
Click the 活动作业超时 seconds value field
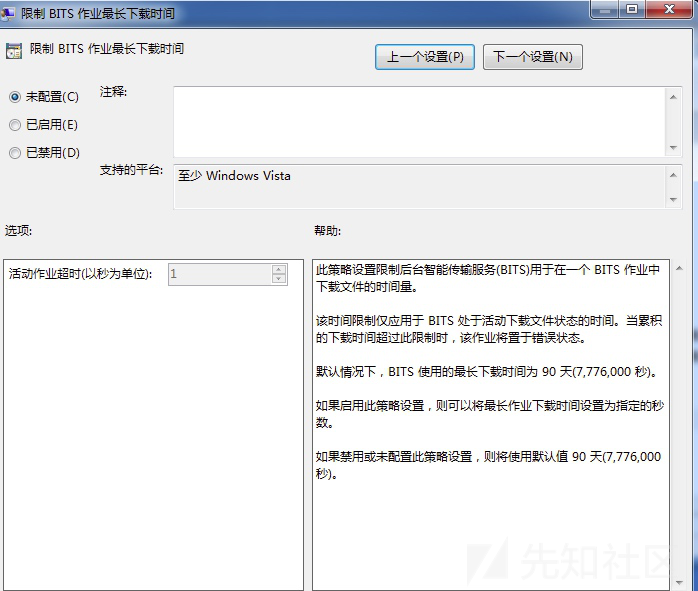(220, 274)
